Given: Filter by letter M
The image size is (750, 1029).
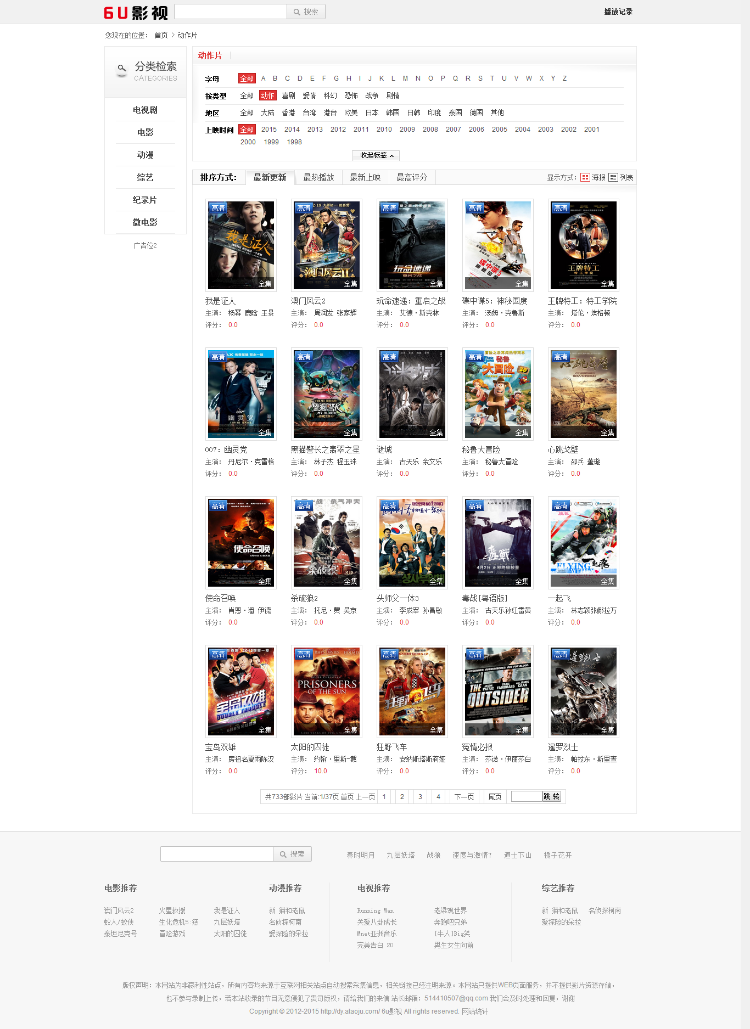Looking at the screenshot, I should point(406,78).
